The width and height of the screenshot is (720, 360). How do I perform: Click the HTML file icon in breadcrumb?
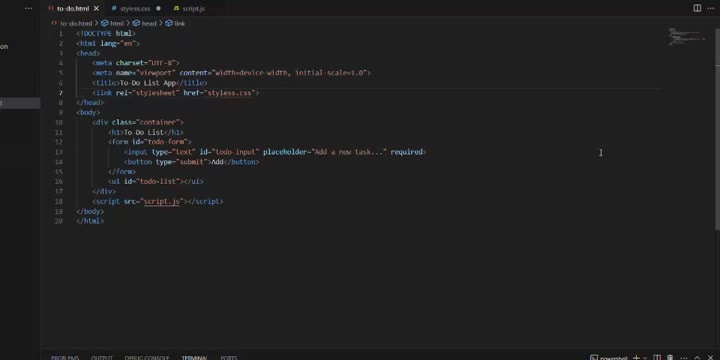54,23
